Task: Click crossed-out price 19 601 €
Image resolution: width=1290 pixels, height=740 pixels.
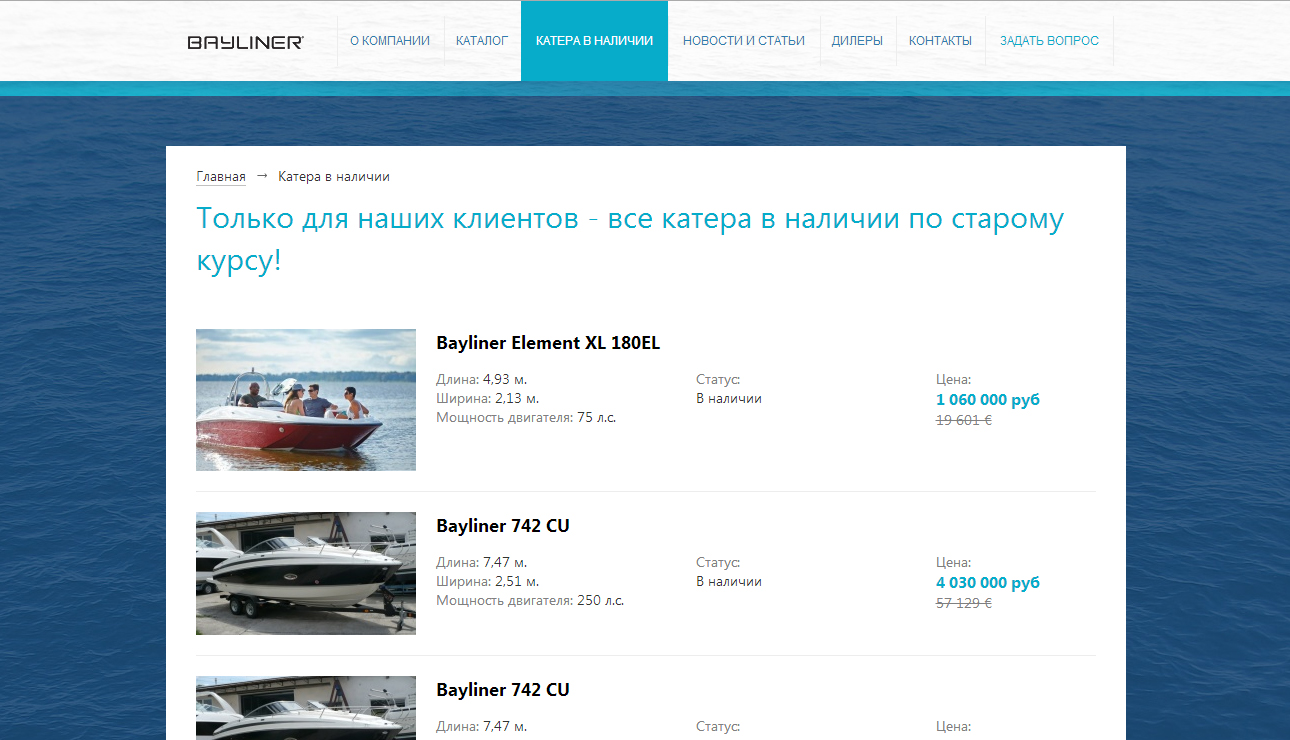Action: point(964,420)
